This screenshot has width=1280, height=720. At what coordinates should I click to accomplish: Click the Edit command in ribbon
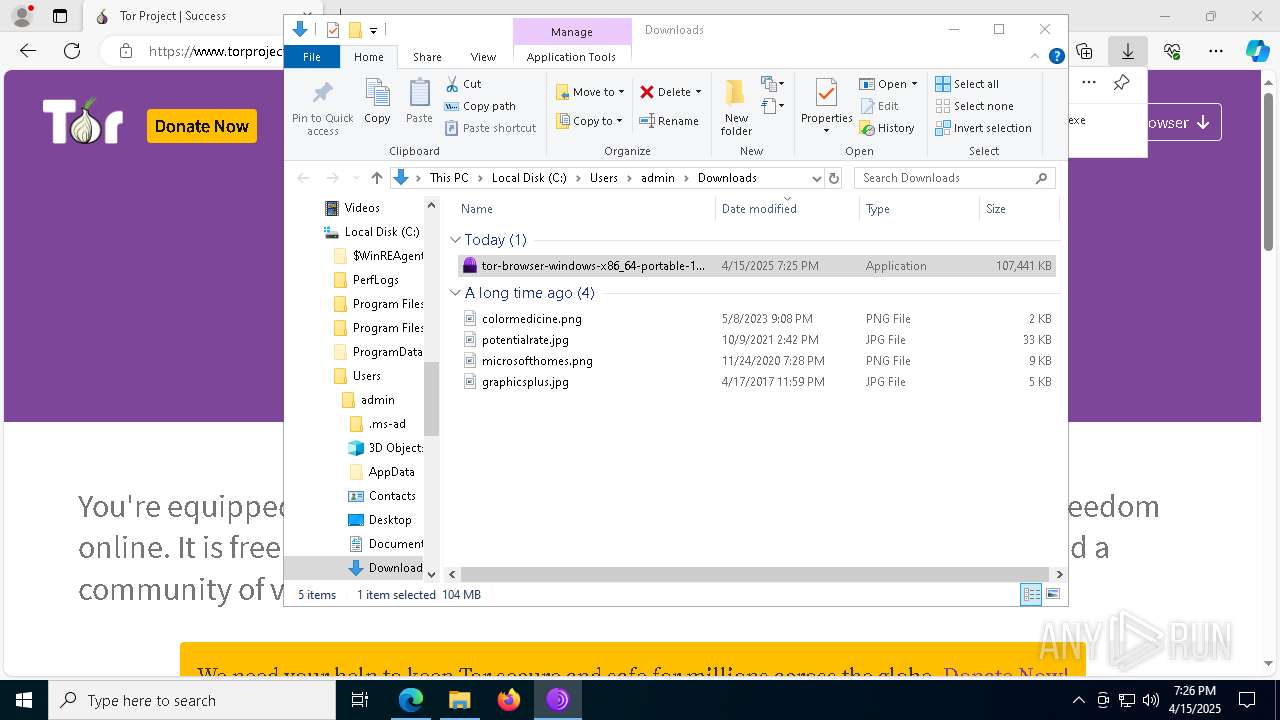tap(879, 106)
